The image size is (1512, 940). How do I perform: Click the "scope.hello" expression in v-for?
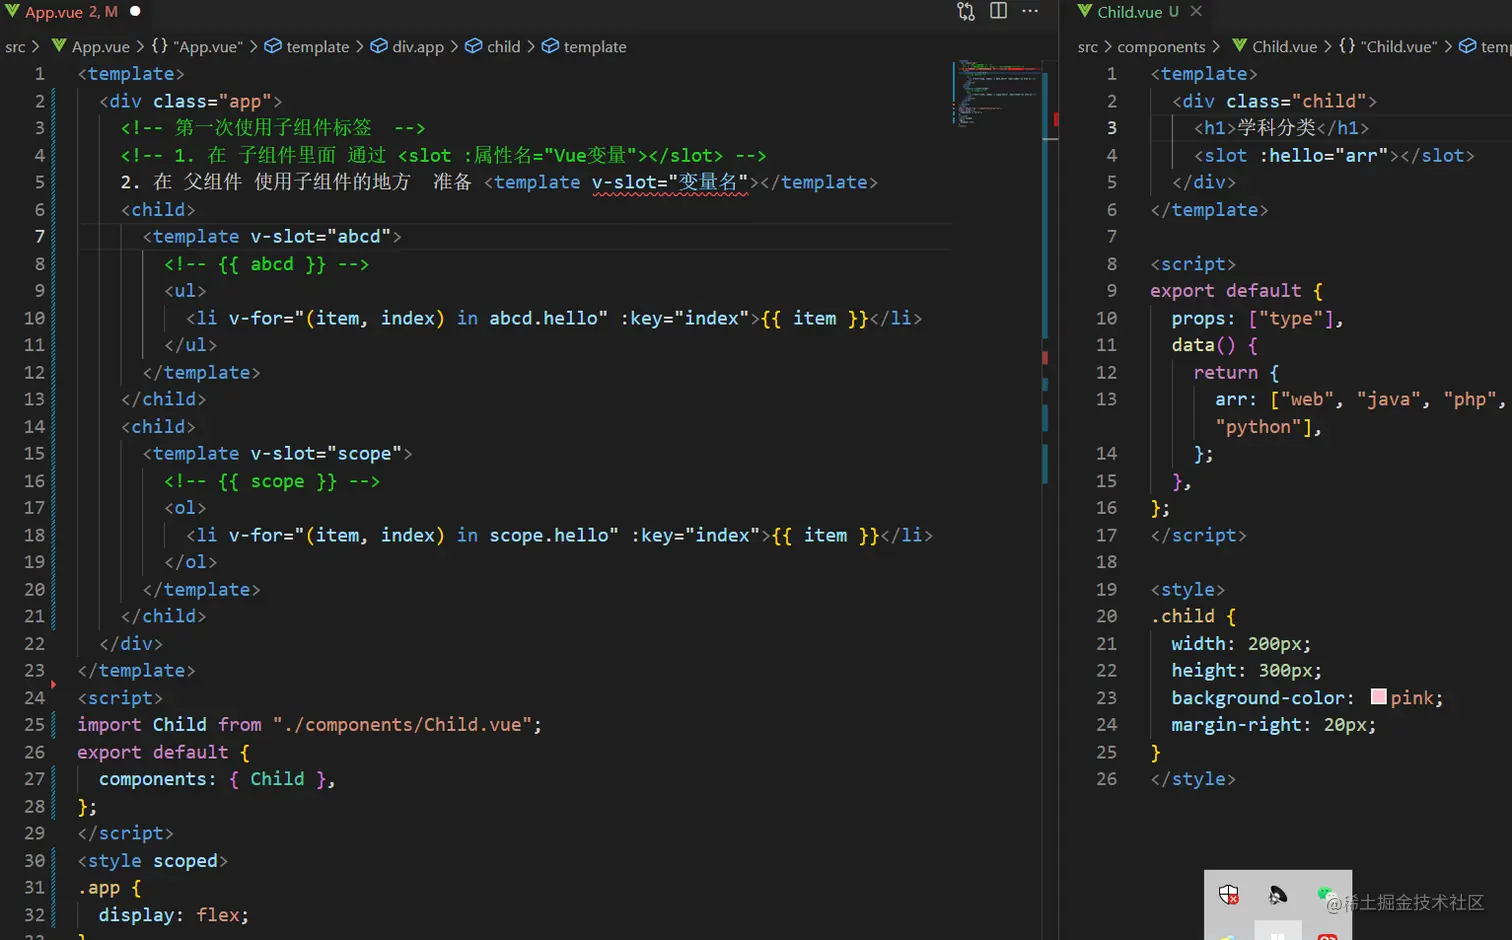point(549,535)
